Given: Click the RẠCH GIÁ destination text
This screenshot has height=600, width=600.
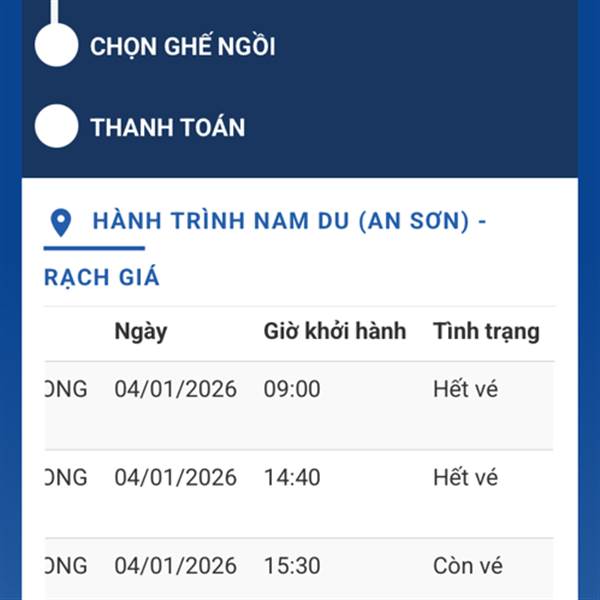Looking at the screenshot, I should coord(102,277).
